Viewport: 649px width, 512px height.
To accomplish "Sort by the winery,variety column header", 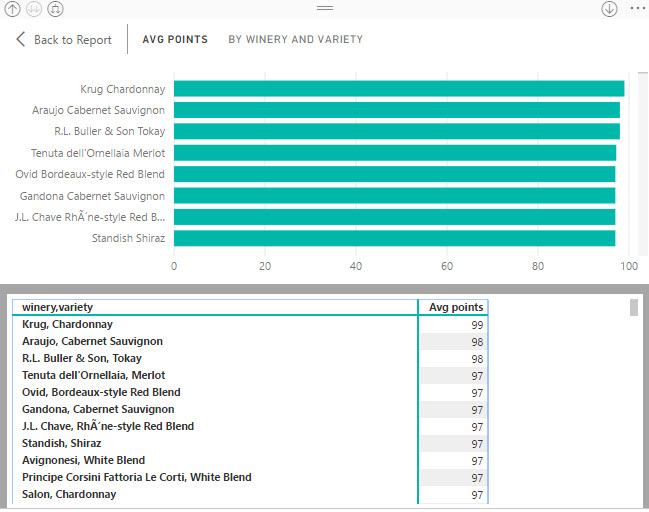I will (215, 307).
